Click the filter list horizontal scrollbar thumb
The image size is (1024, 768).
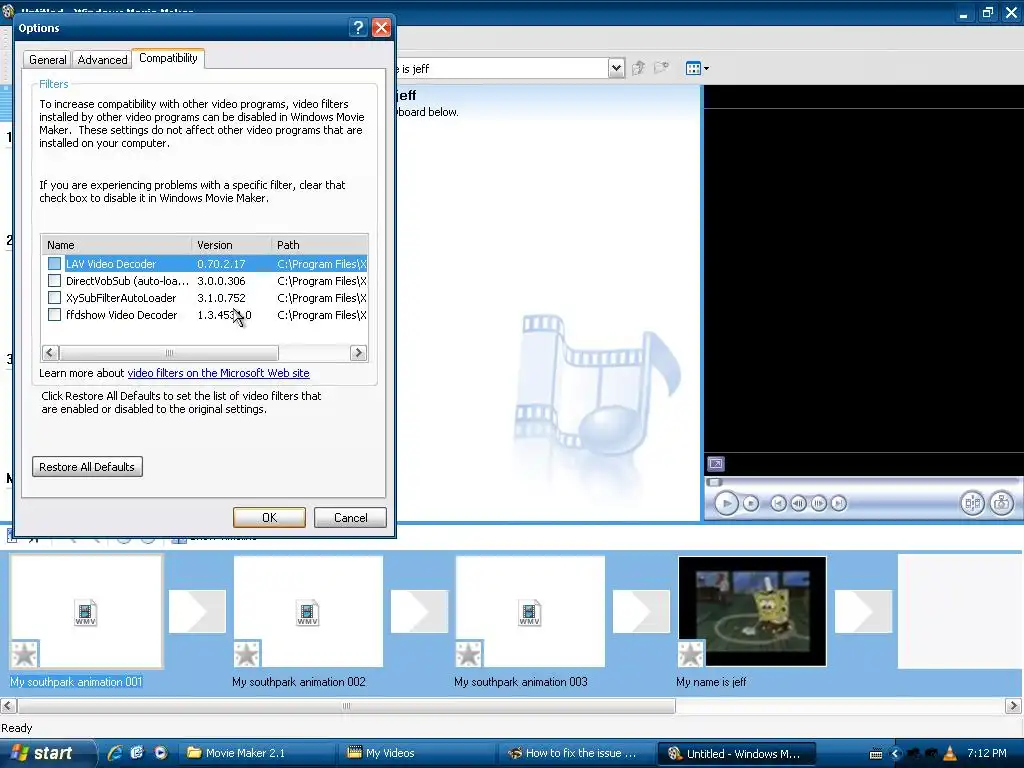point(169,353)
